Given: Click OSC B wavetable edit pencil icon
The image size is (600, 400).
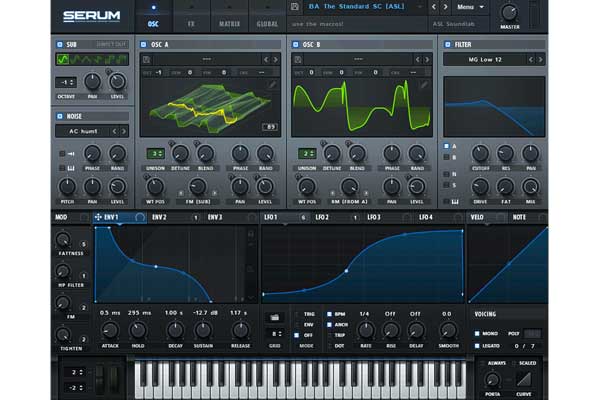Looking at the screenshot, I should [x=424, y=84].
